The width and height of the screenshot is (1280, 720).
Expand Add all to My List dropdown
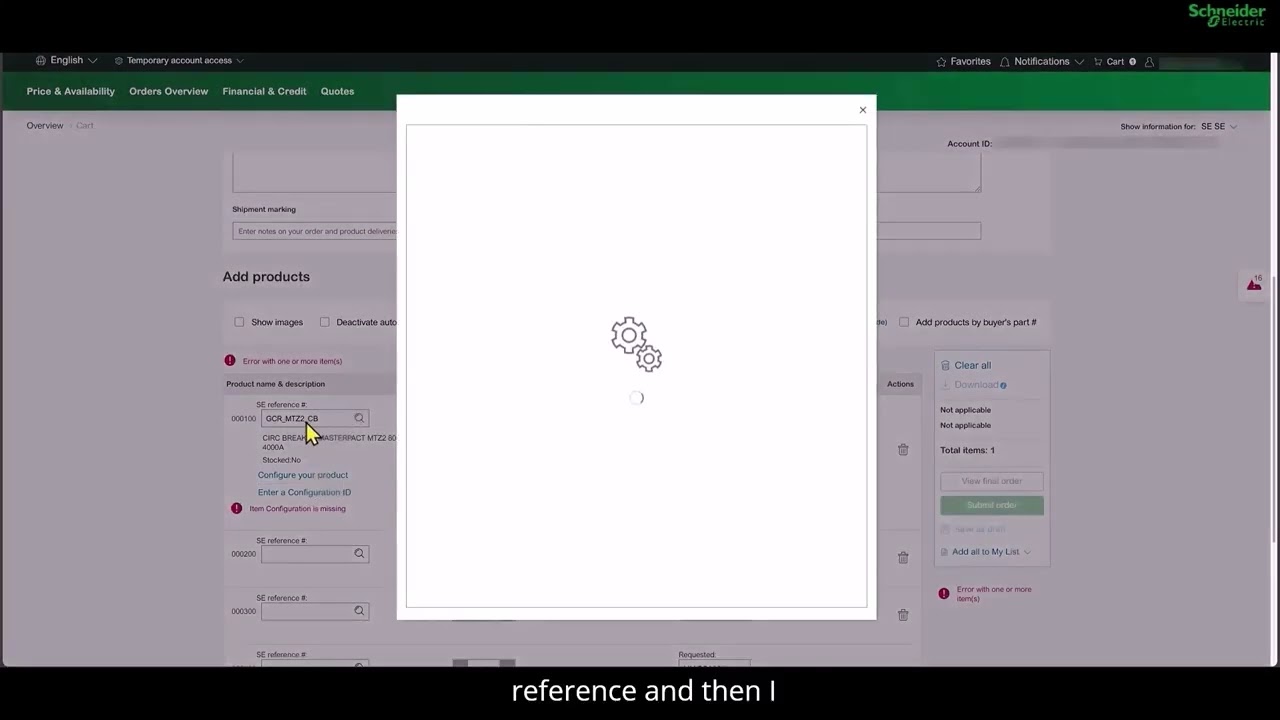click(986, 552)
